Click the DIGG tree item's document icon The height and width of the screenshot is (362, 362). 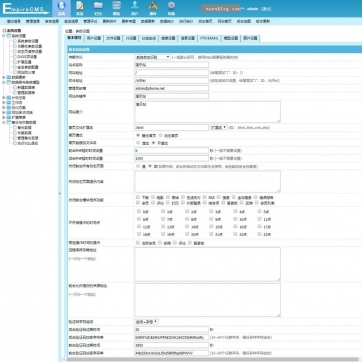pos(15,57)
